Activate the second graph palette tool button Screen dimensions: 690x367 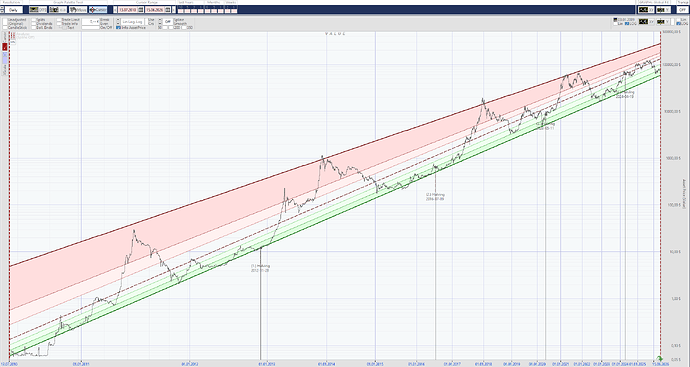point(58,10)
